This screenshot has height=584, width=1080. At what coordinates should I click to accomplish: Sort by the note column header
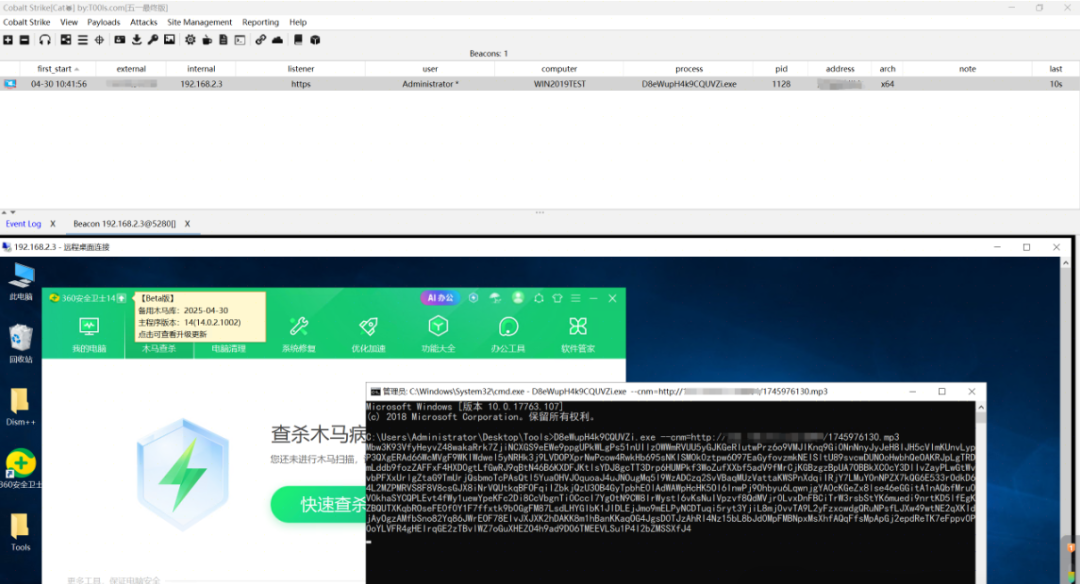pos(968,69)
